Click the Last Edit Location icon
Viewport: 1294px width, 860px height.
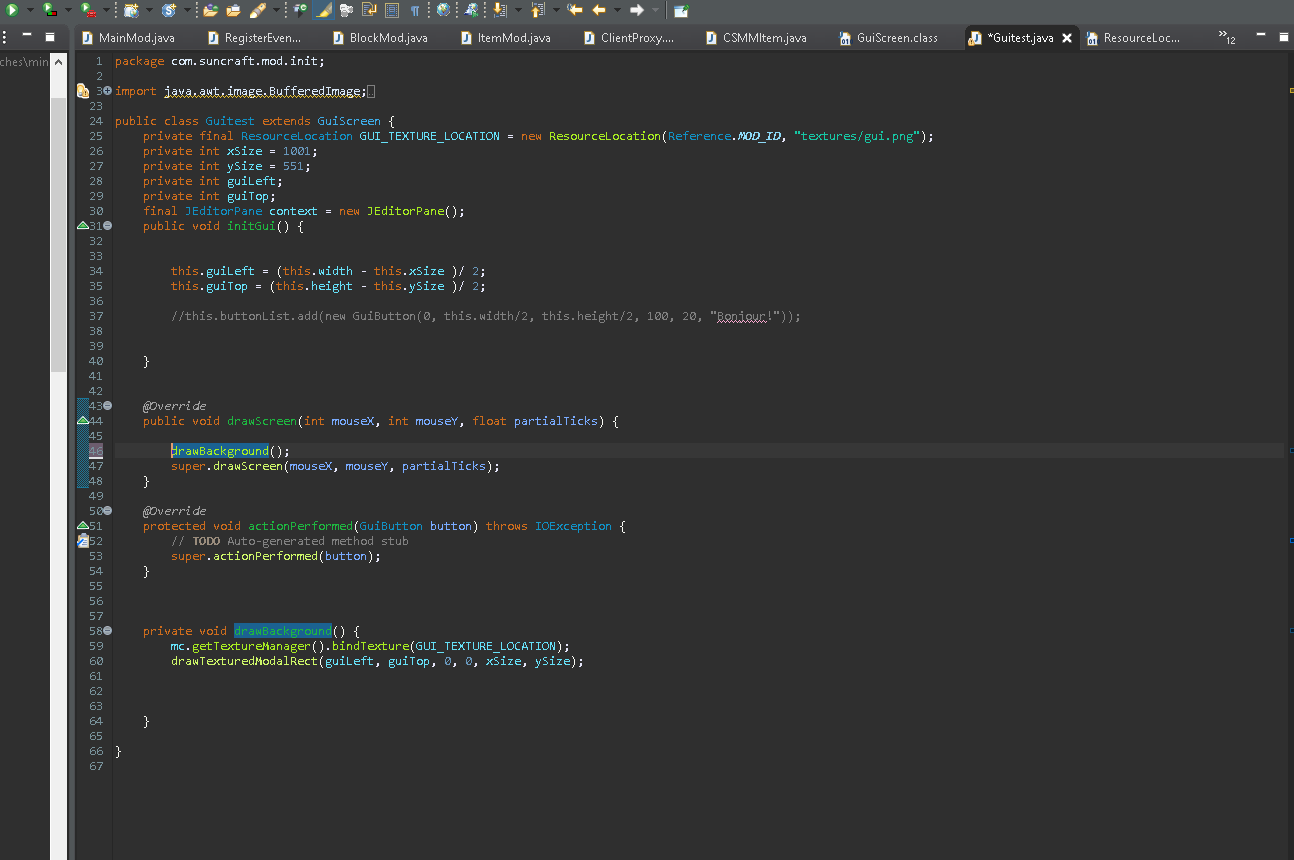tap(575, 10)
